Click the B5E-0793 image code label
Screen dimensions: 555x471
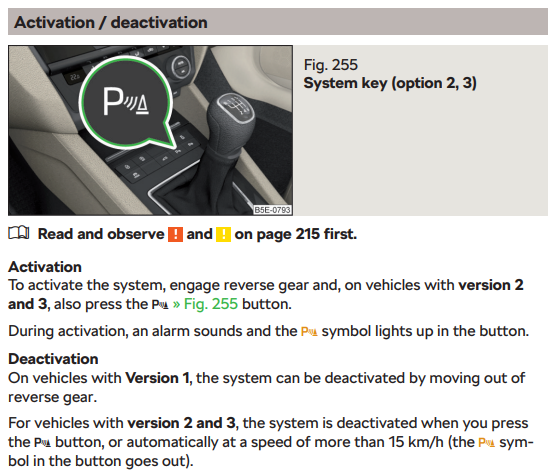coord(272,210)
